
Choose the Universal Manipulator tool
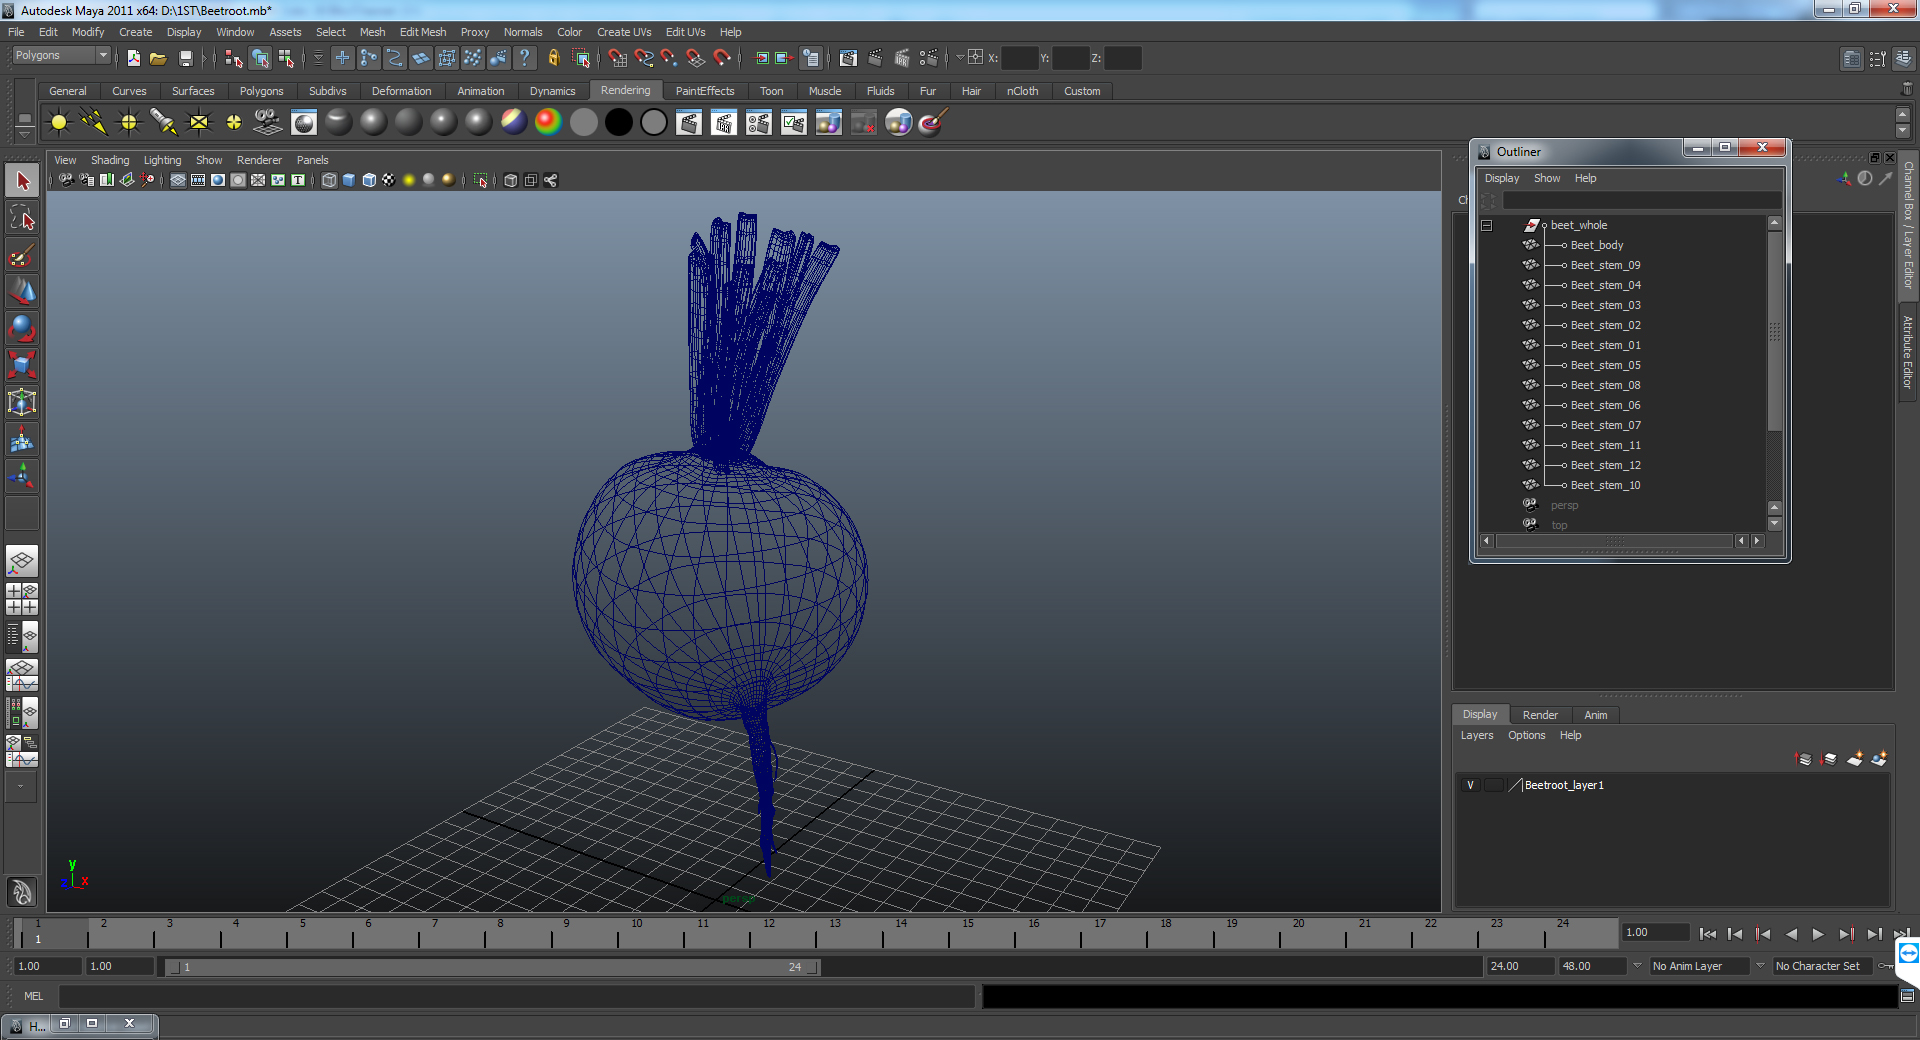[22, 403]
